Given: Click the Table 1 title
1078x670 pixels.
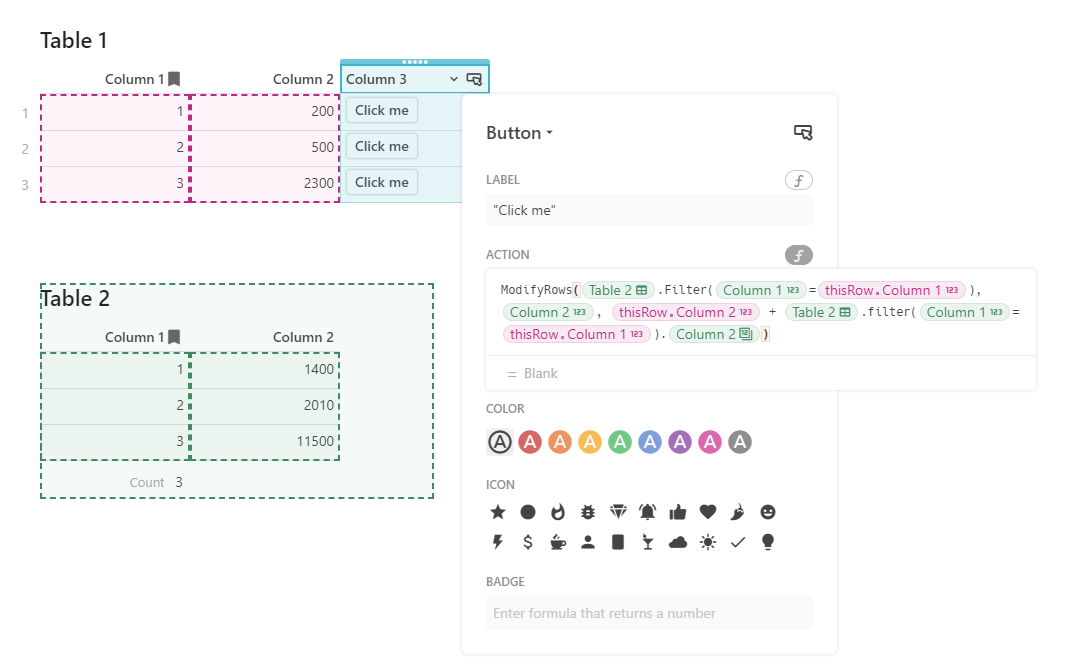Looking at the screenshot, I should tap(74, 41).
